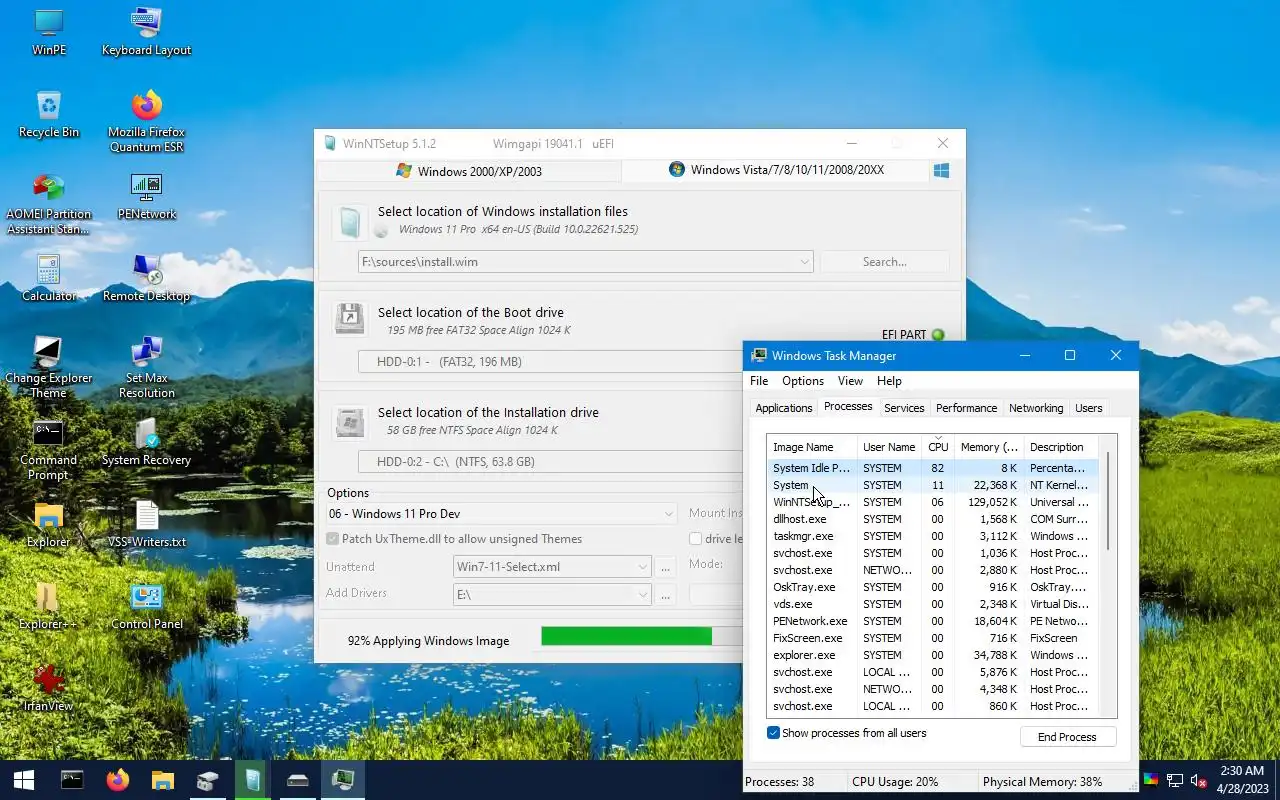This screenshot has height=800, width=1280.
Task: Open the Explorer desktop icon
Action: pyautogui.click(x=48, y=524)
